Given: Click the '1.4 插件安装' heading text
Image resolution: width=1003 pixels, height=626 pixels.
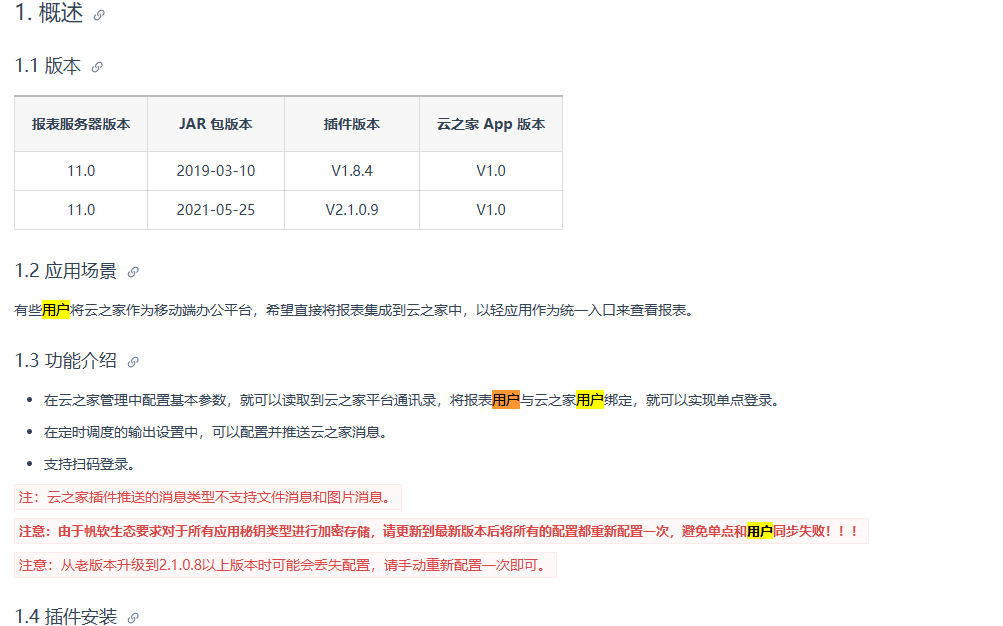Looking at the screenshot, I should pyautogui.click(x=66, y=616).
